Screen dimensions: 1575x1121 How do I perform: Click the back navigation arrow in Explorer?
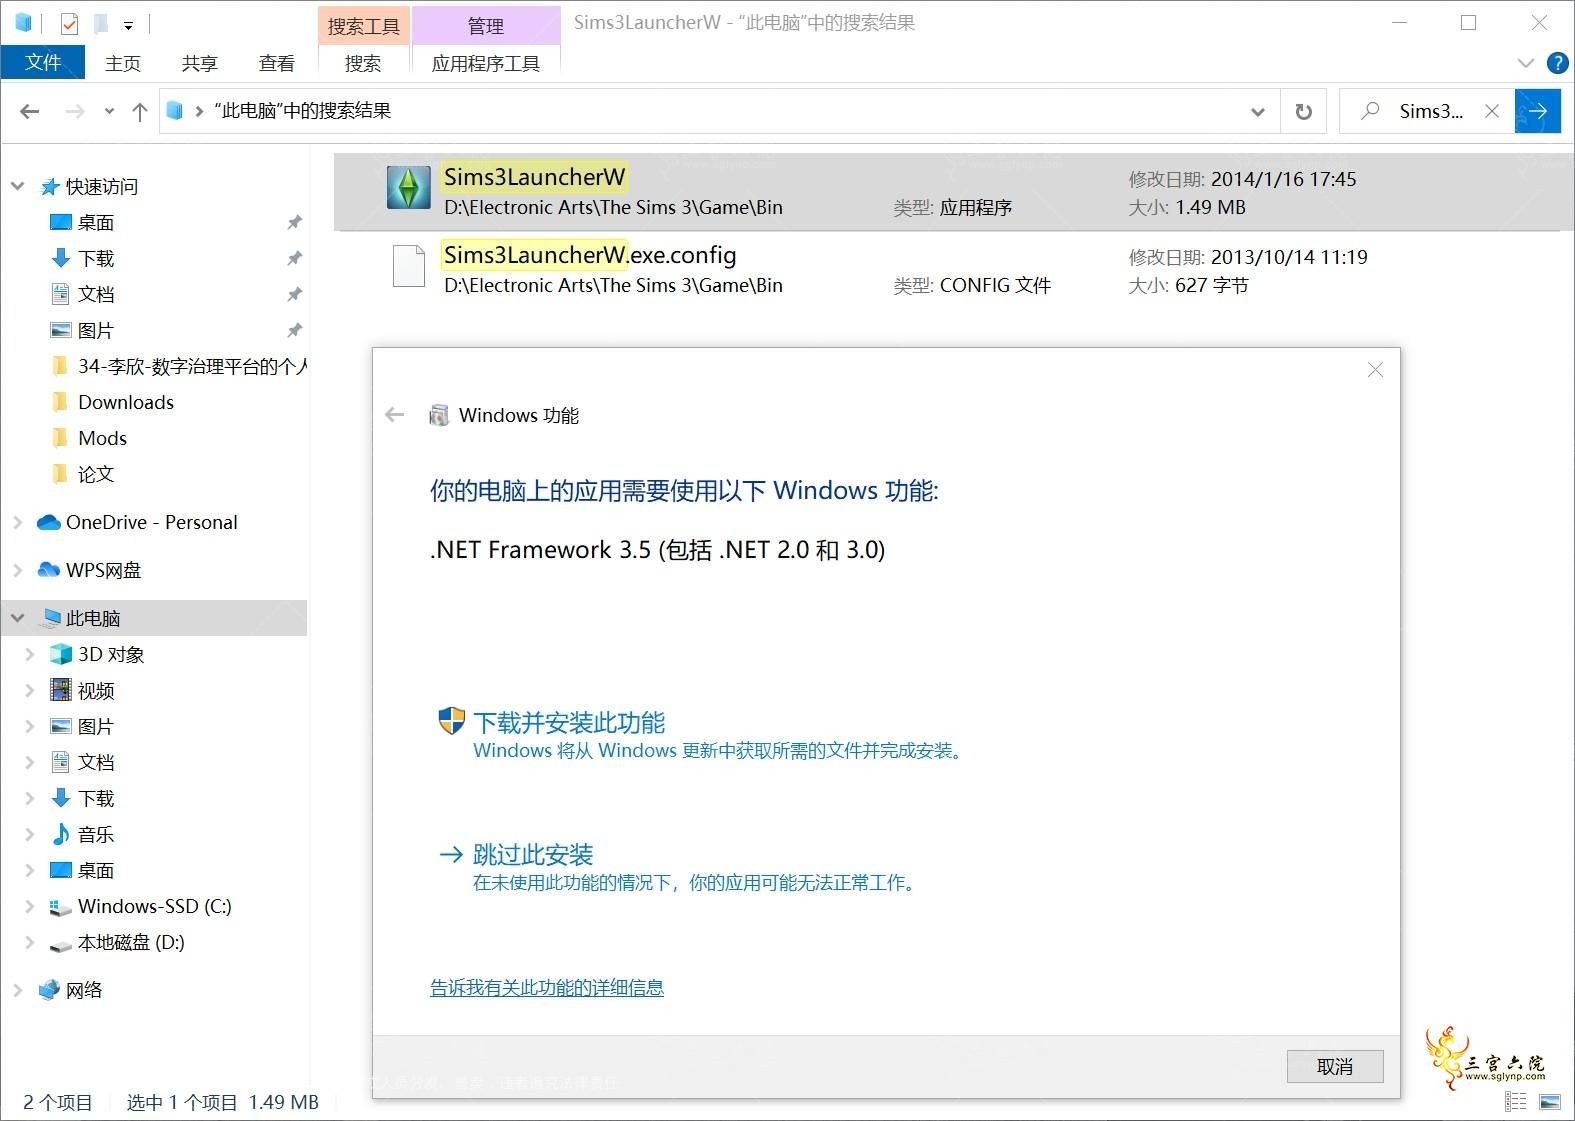pos(30,111)
